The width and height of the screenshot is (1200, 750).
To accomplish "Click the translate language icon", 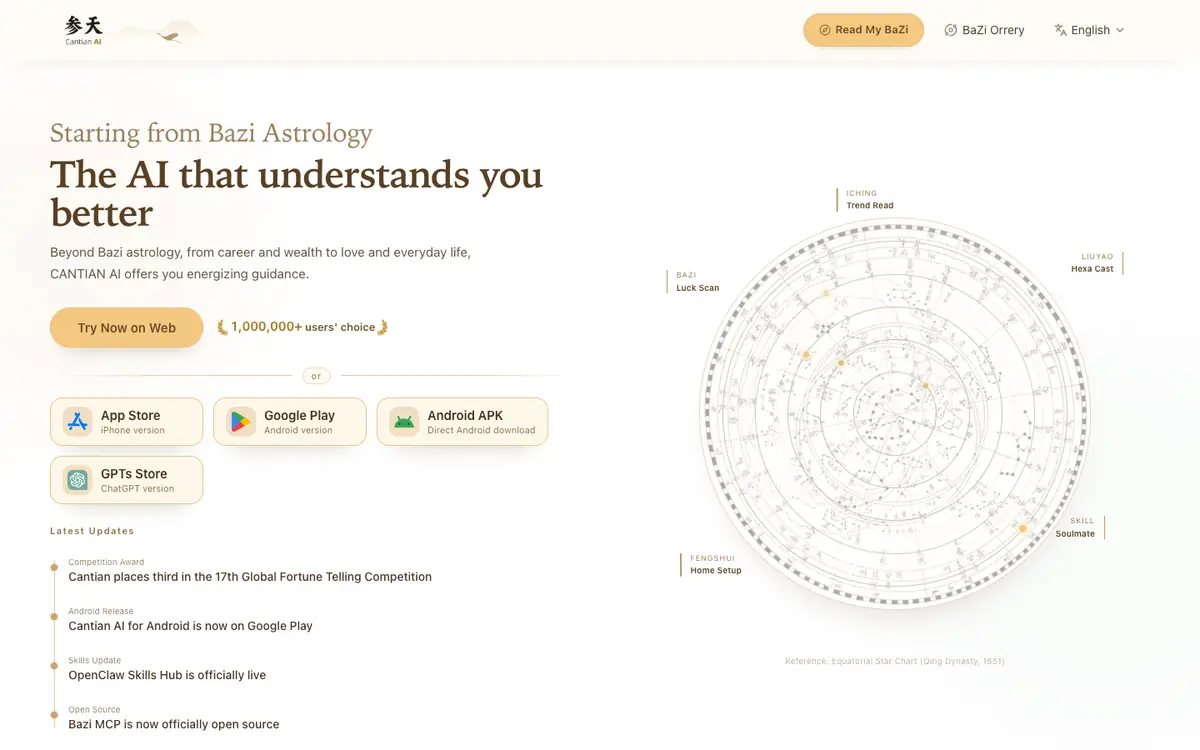I will (1061, 30).
